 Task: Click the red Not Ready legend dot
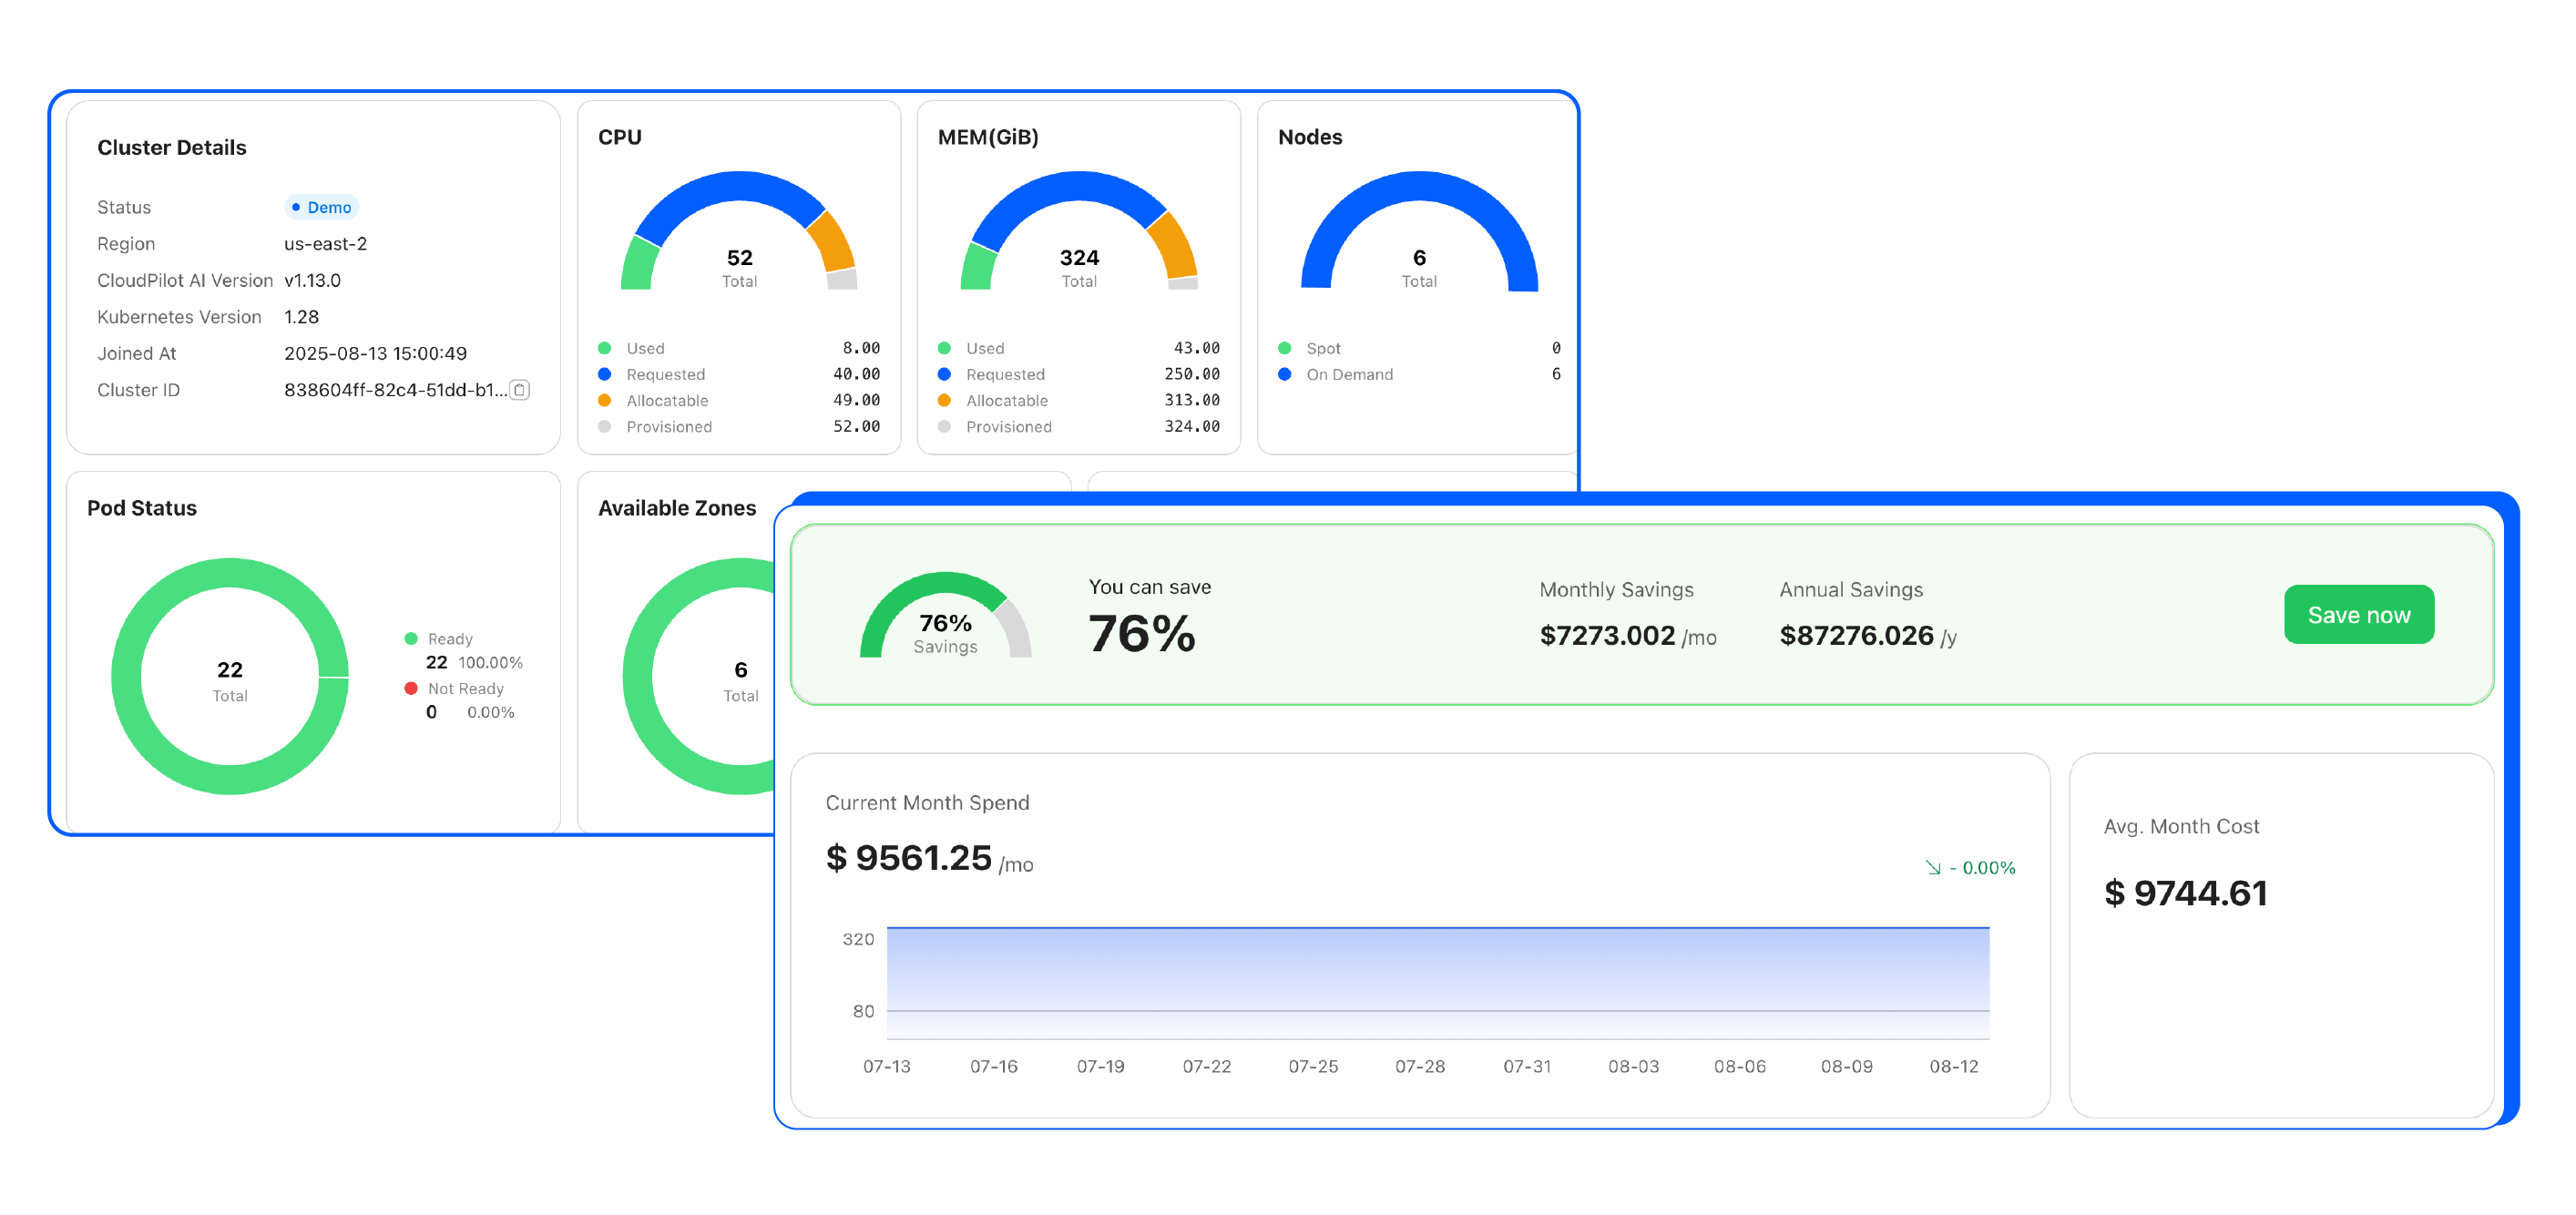pyautogui.click(x=411, y=688)
